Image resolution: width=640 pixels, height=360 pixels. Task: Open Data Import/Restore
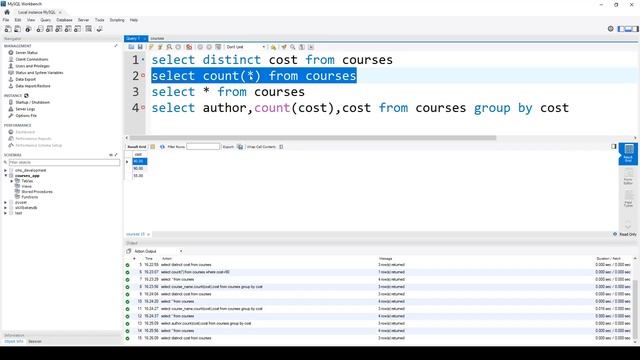tap(33, 86)
